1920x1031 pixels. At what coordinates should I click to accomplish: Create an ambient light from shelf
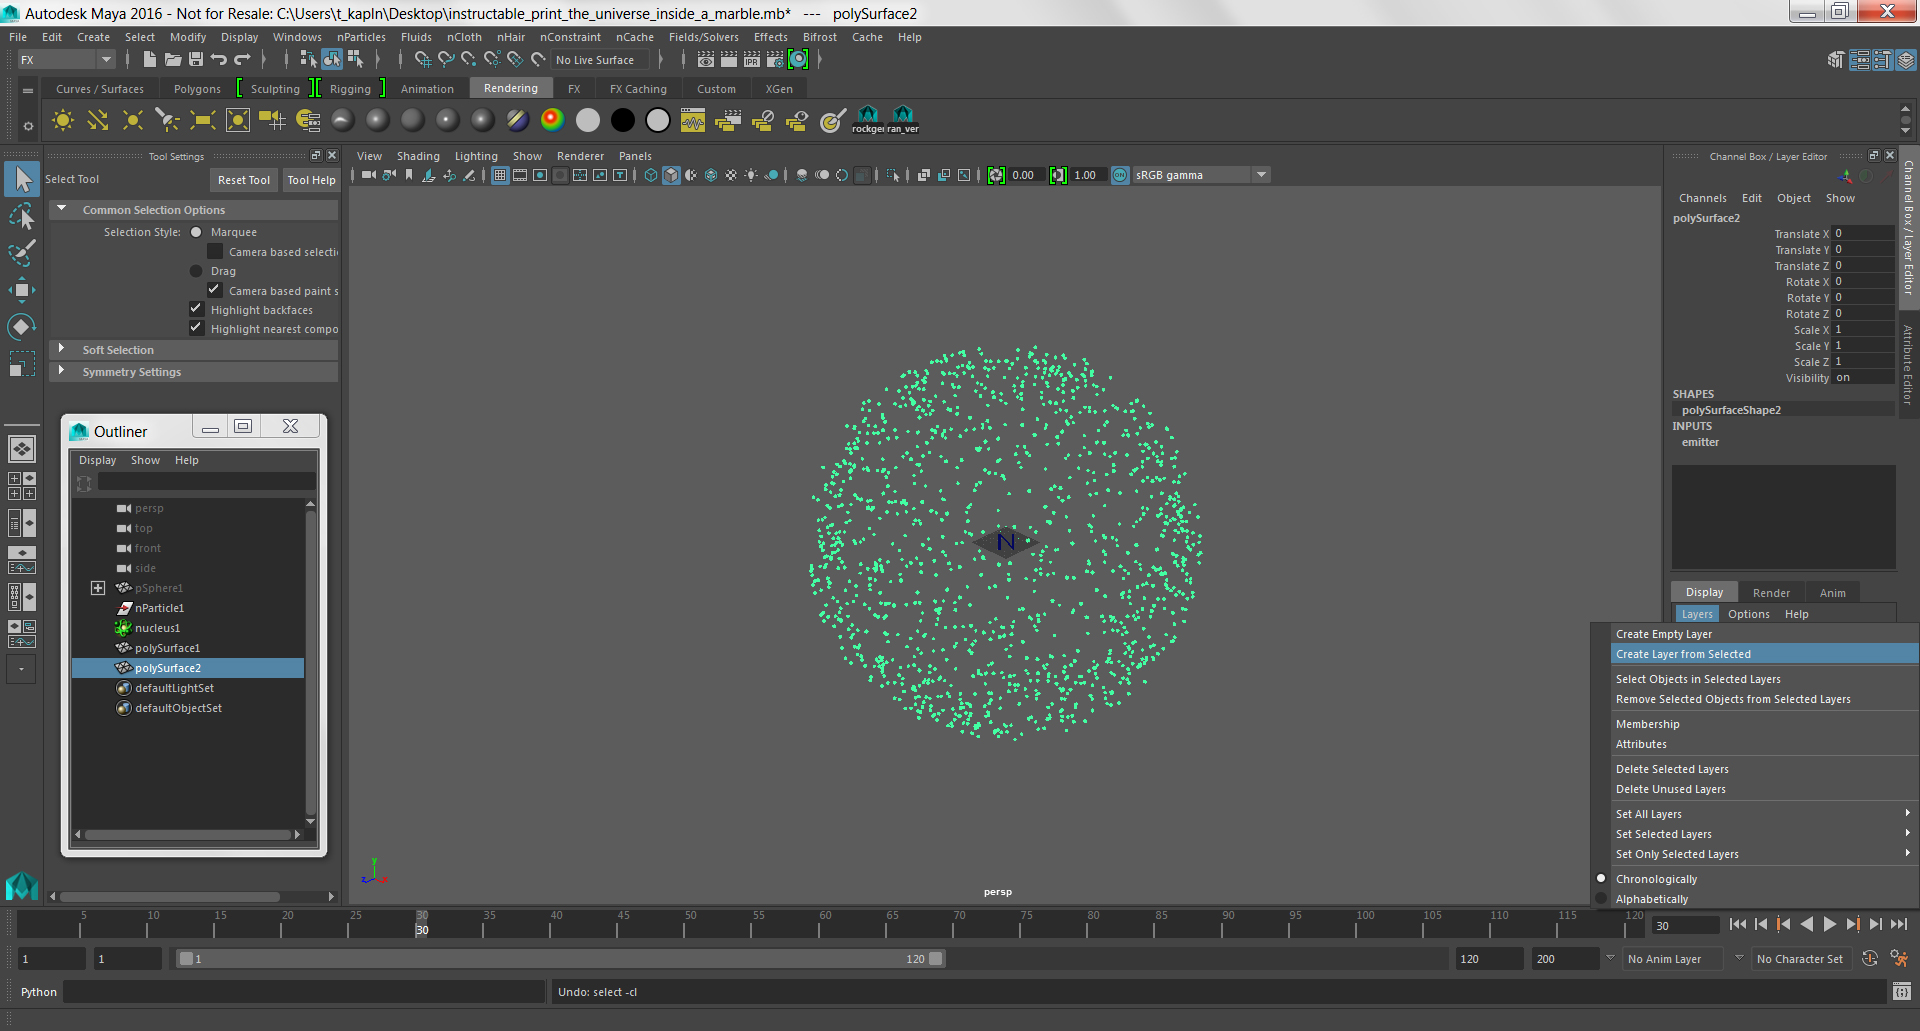(63, 120)
